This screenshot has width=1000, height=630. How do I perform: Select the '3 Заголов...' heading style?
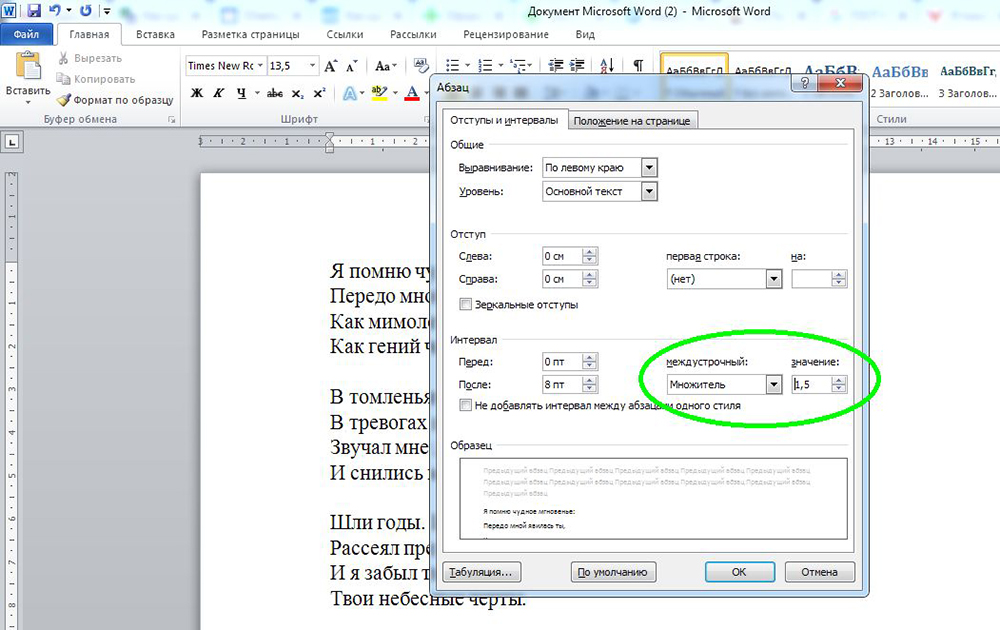[x=967, y=80]
